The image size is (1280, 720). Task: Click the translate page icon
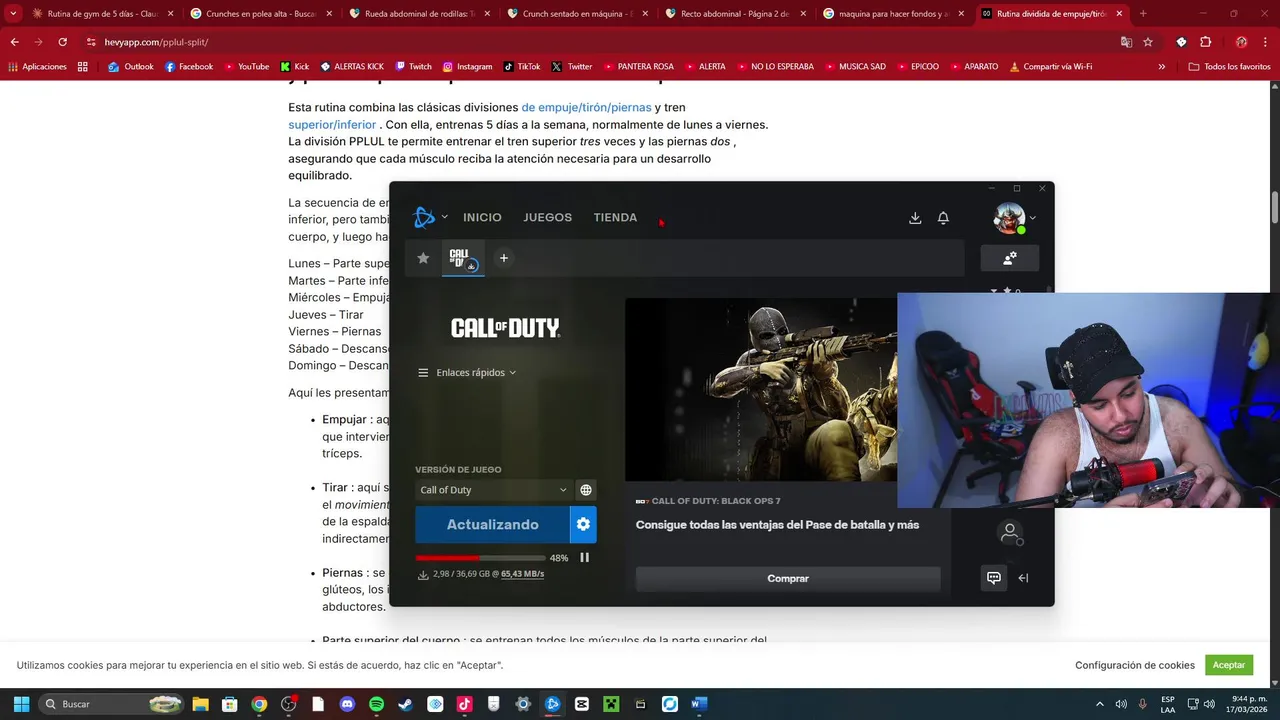point(1126,42)
